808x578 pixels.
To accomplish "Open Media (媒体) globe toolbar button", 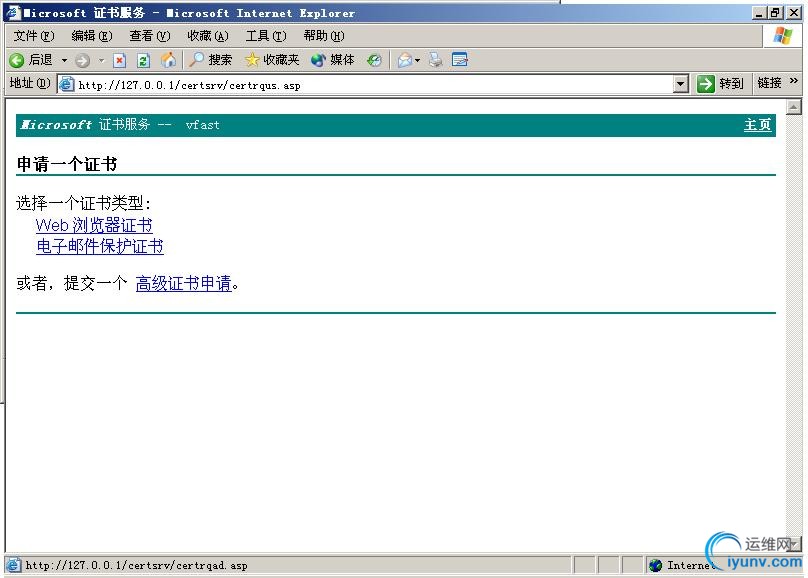I will 333,60.
